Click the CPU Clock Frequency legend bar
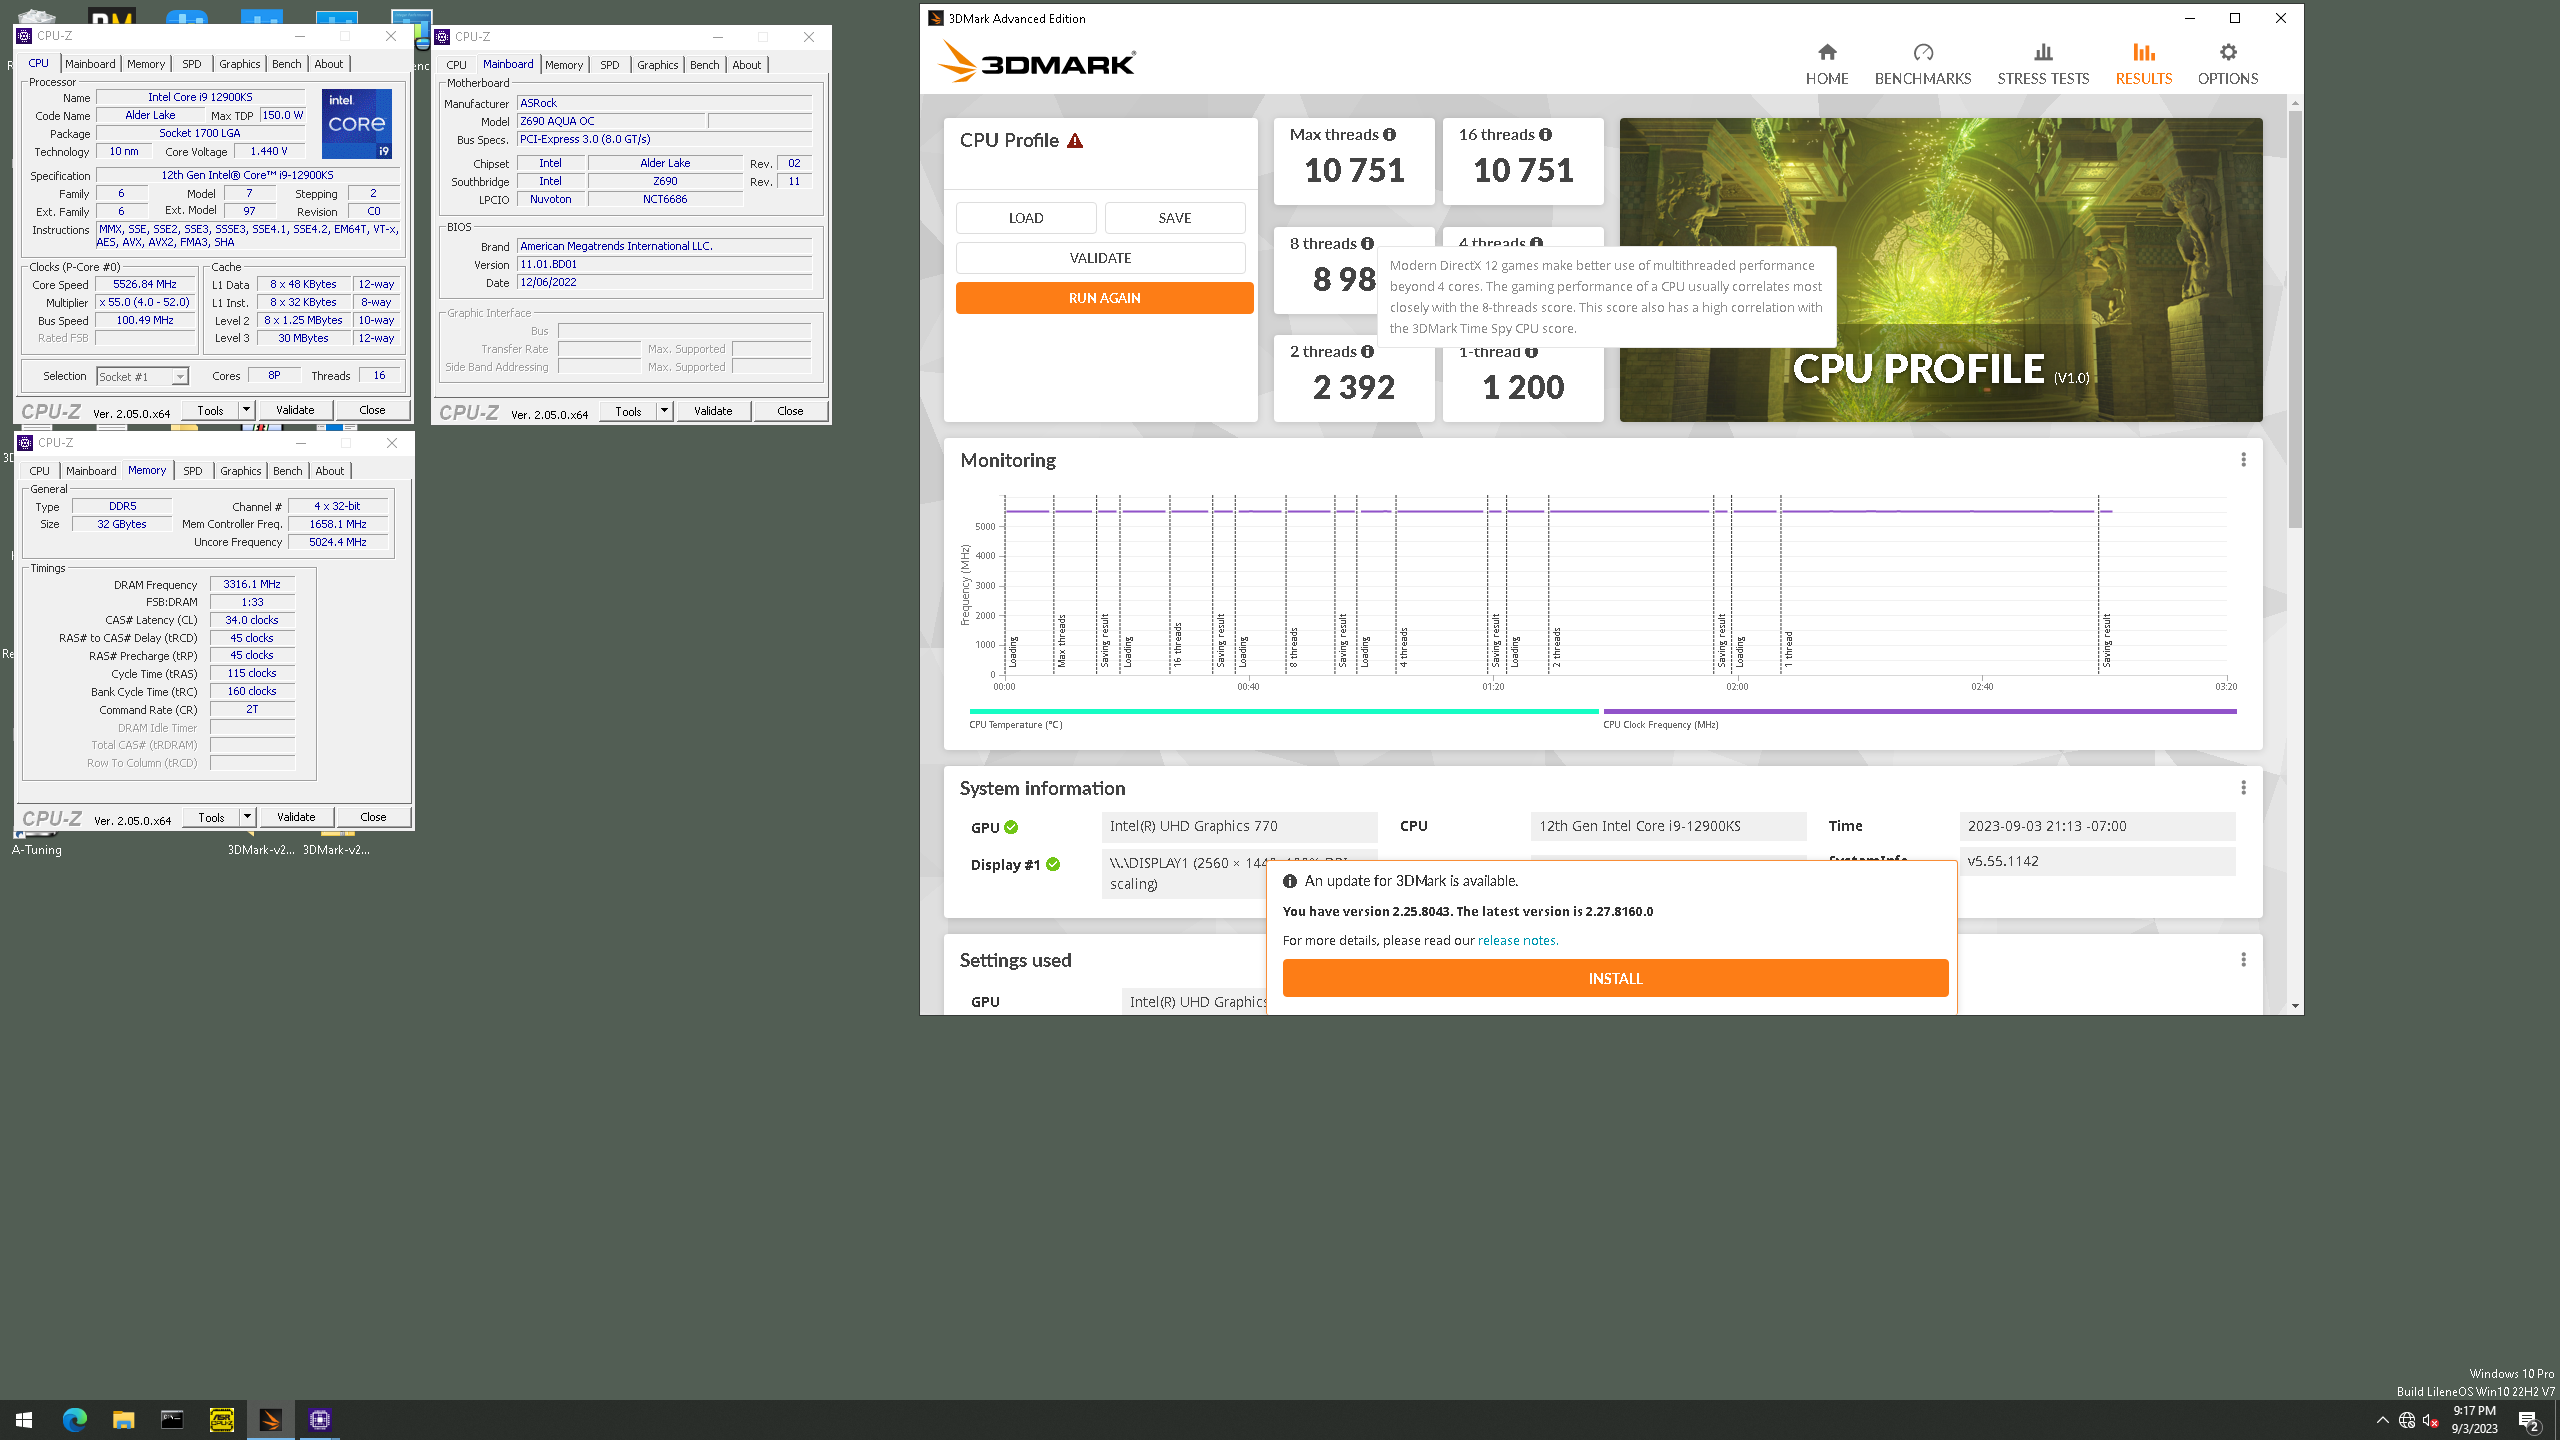The width and height of the screenshot is (2560, 1440). [1919, 711]
